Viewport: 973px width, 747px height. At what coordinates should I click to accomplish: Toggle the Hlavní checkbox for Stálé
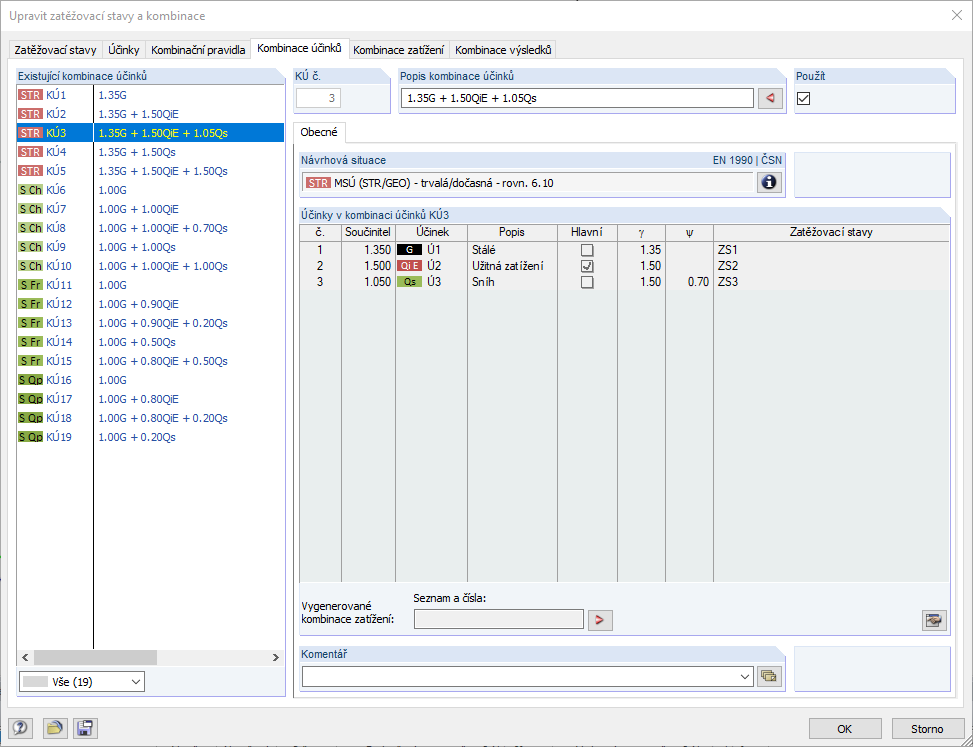(587, 250)
